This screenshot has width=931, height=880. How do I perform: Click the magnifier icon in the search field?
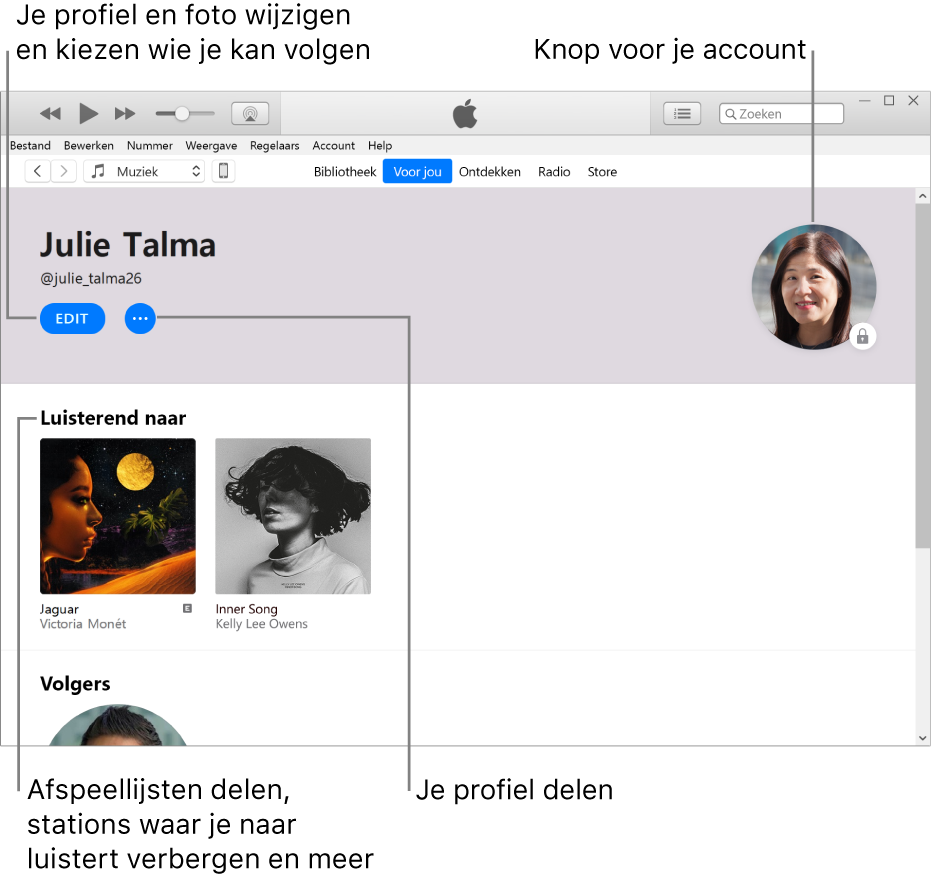730,114
